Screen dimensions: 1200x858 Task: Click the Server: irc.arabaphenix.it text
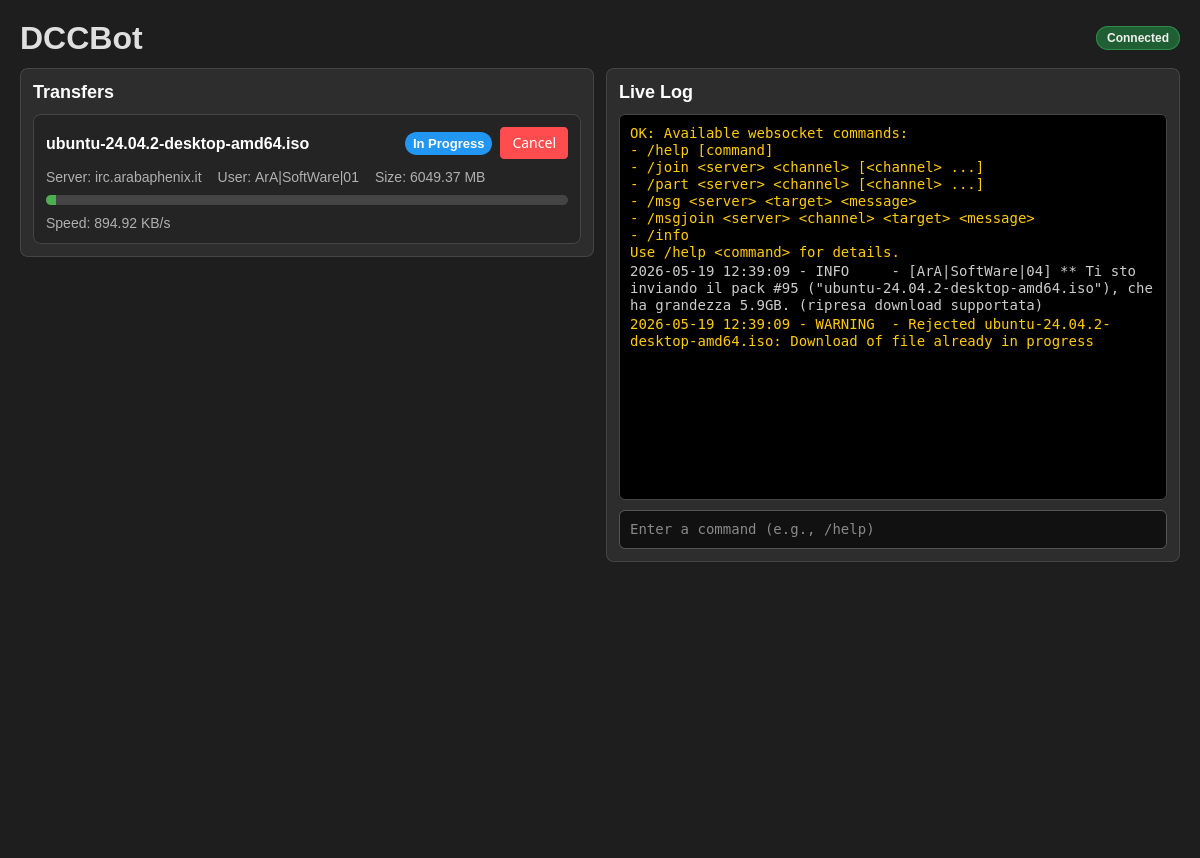pos(124,177)
